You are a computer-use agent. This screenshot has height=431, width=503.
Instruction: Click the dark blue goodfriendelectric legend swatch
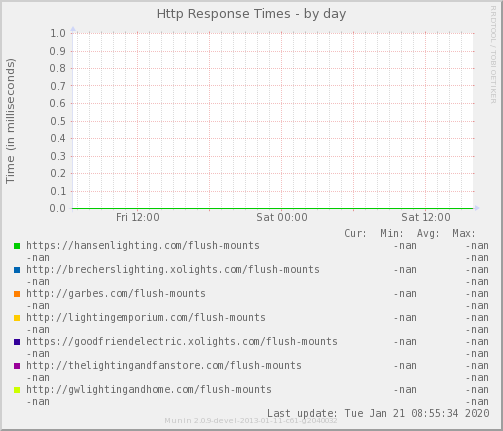click(x=17, y=342)
